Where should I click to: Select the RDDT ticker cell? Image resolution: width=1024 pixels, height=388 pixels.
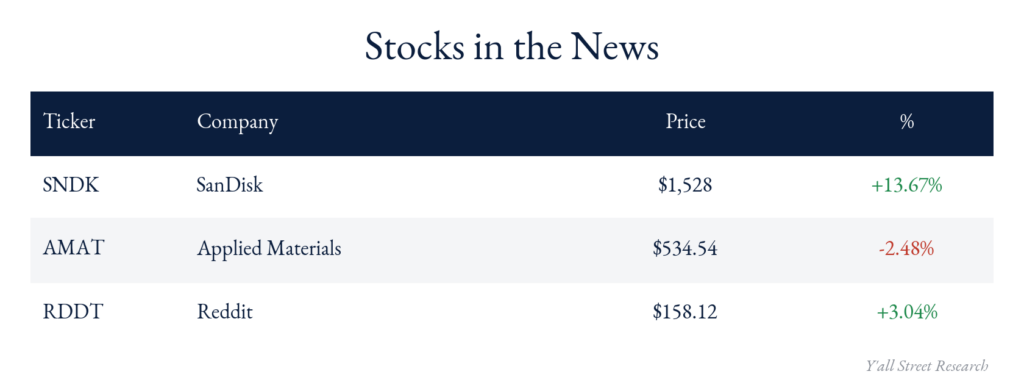coord(71,312)
